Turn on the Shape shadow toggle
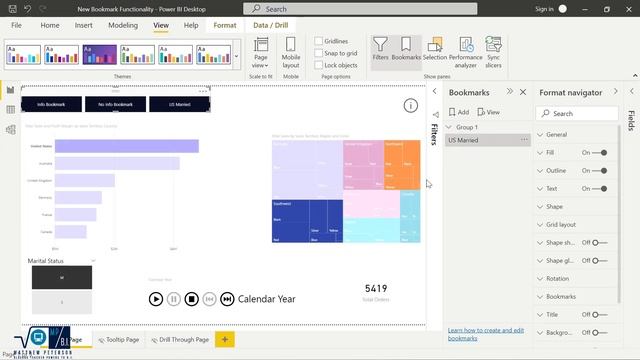 [x=600, y=242]
